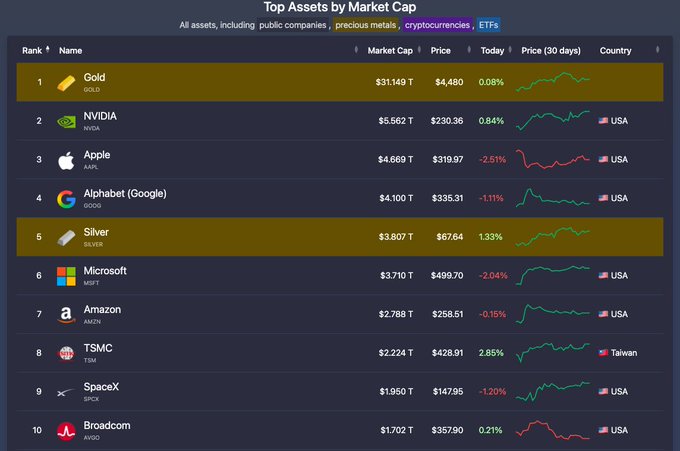
Task: Click Apple's today change -2.51%
Action: pos(492,159)
